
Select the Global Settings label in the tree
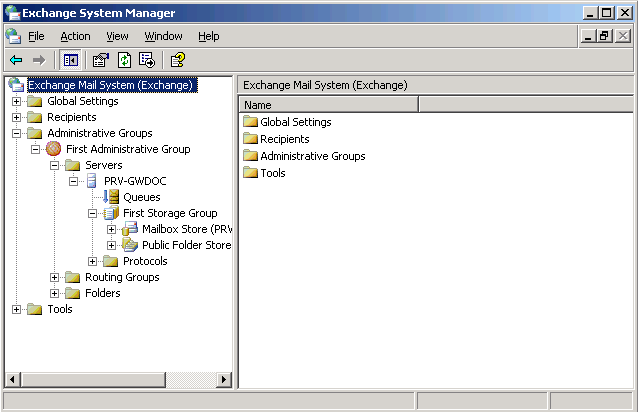(83, 101)
